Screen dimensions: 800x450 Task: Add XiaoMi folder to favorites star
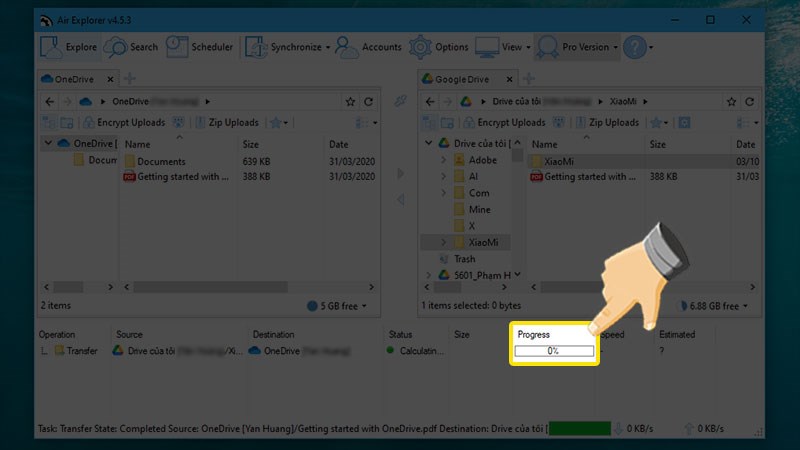[731, 102]
